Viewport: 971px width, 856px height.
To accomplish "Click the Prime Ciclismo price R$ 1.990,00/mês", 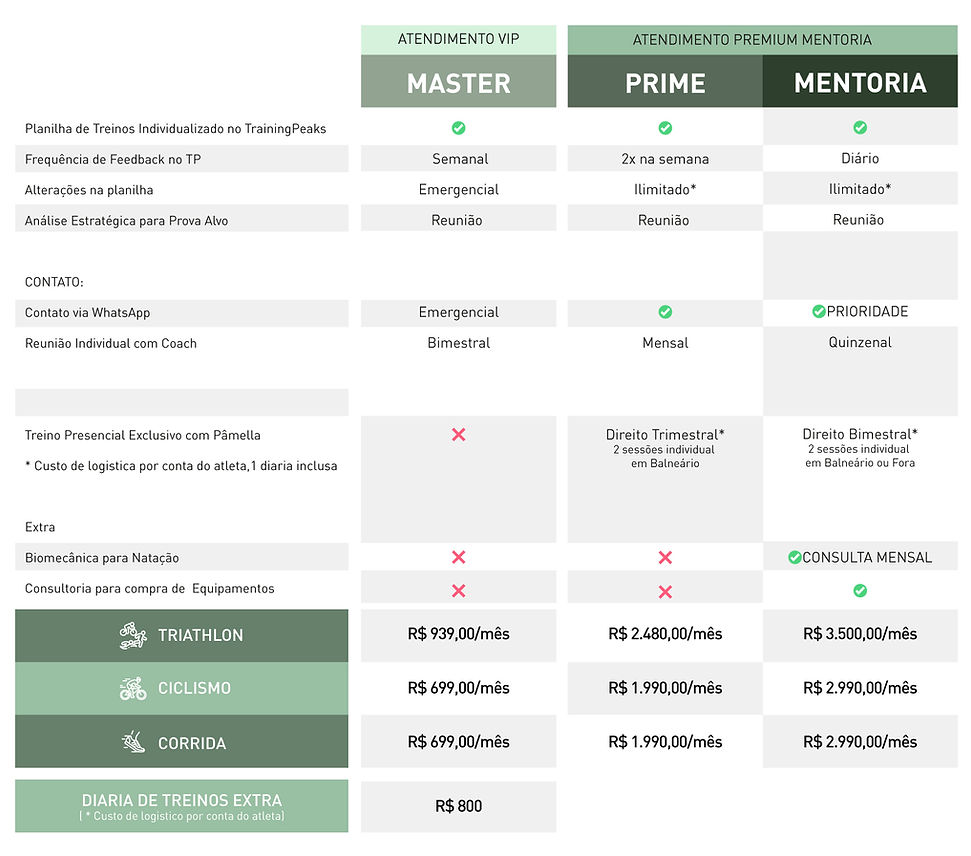I will tap(665, 688).
